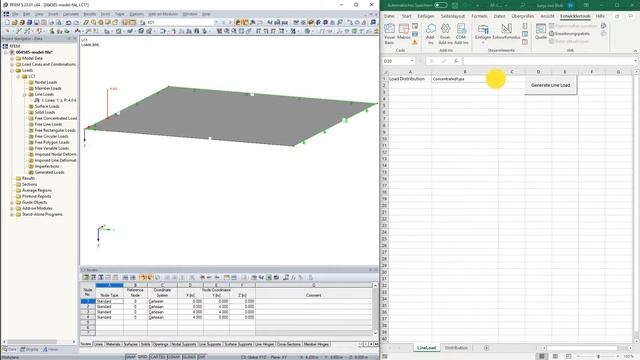Image resolution: width=640 pixels, height=360 pixels.
Task: Switch to Line Supports table tab
Action: click(210, 344)
